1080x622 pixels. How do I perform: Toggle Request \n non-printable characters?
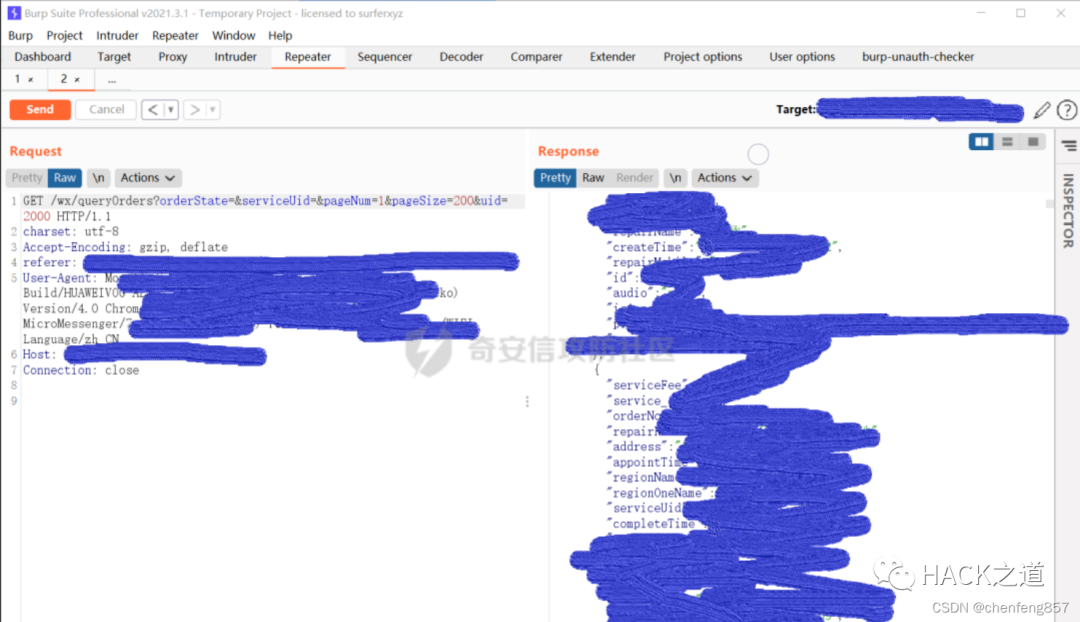tap(98, 178)
